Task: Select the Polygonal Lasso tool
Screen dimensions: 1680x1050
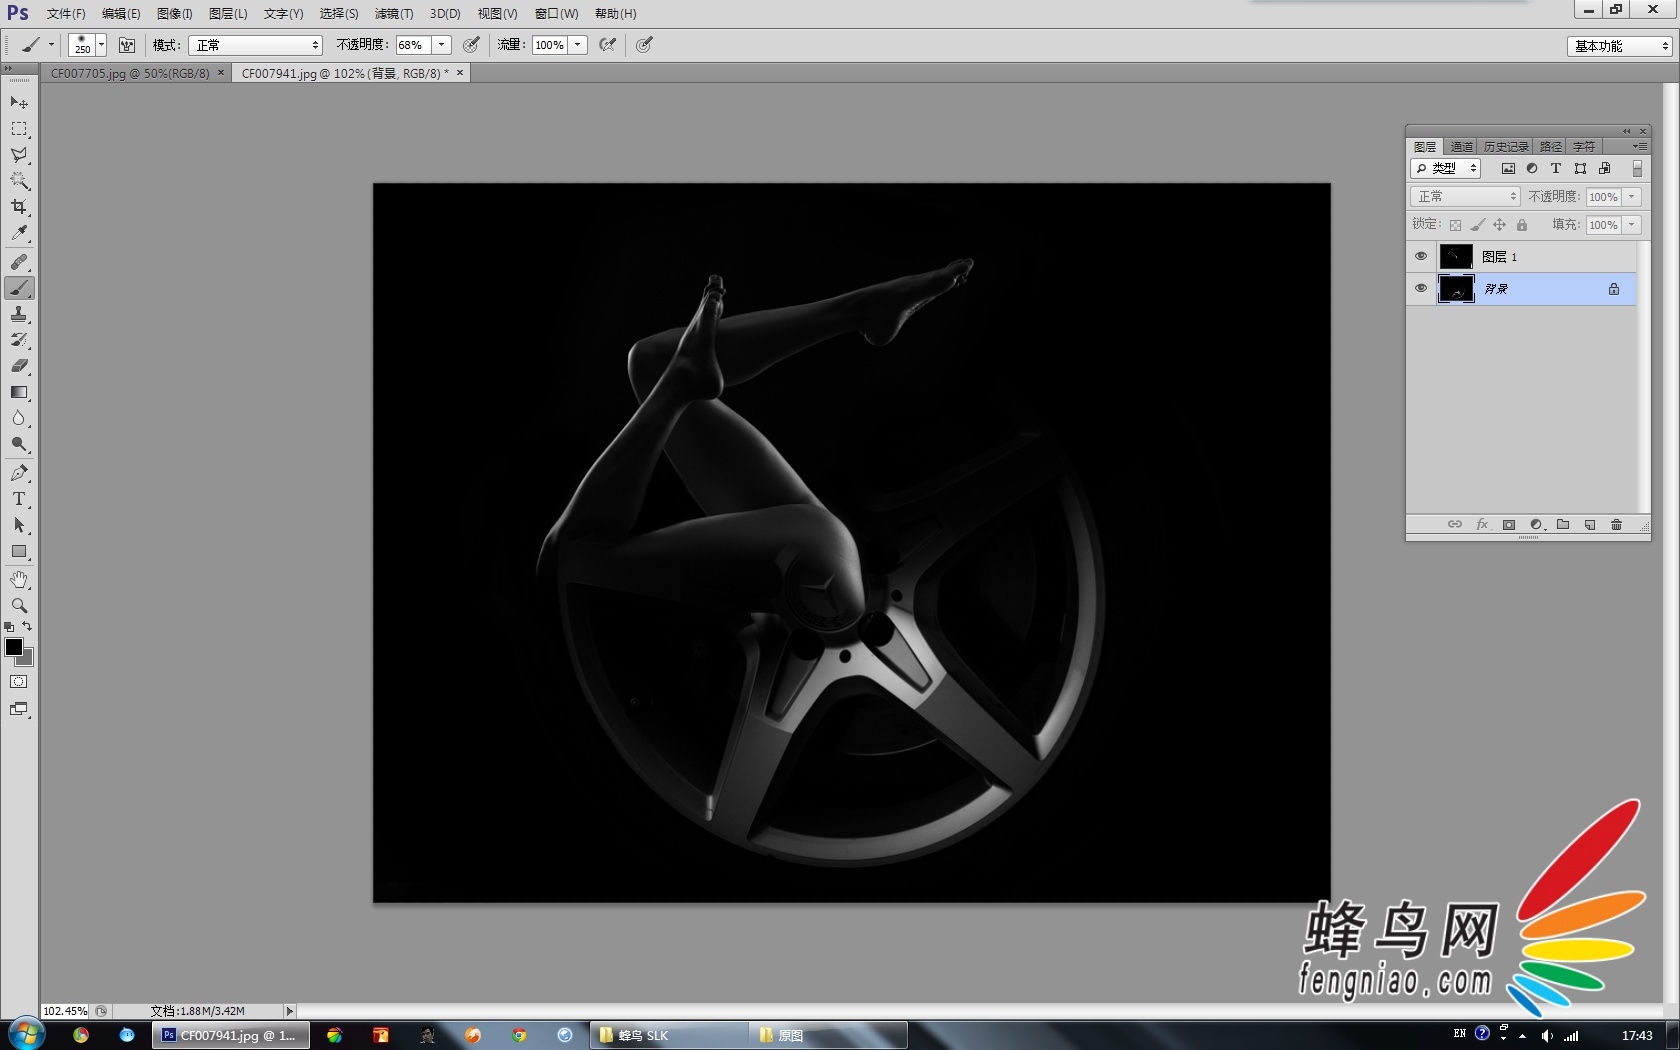Action: point(19,155)
